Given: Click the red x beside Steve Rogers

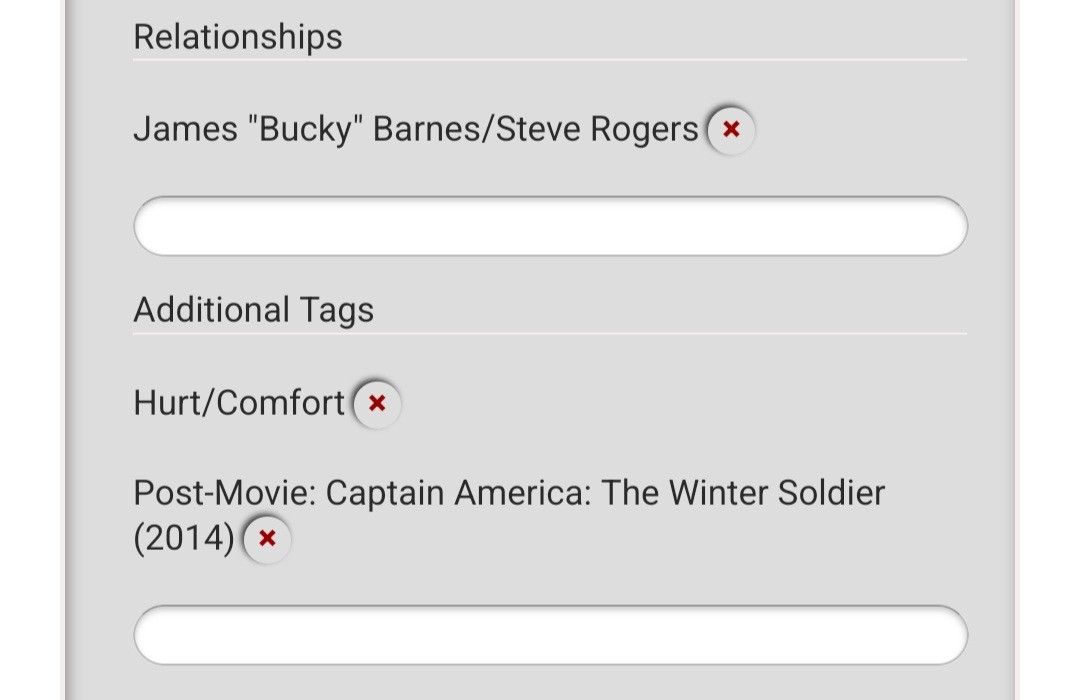Looking at the screenshot, I should [731, 130].
